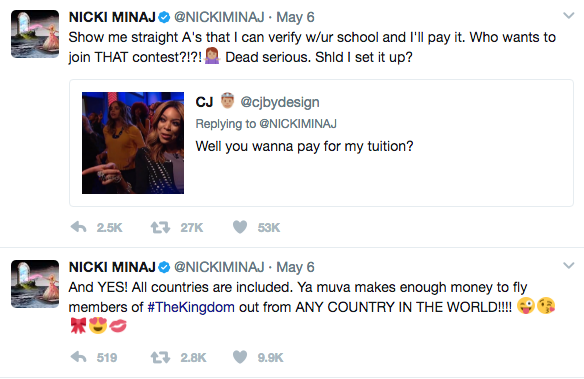
Task: Like the tweet with 53K likes
Action: tap(240, 227)
